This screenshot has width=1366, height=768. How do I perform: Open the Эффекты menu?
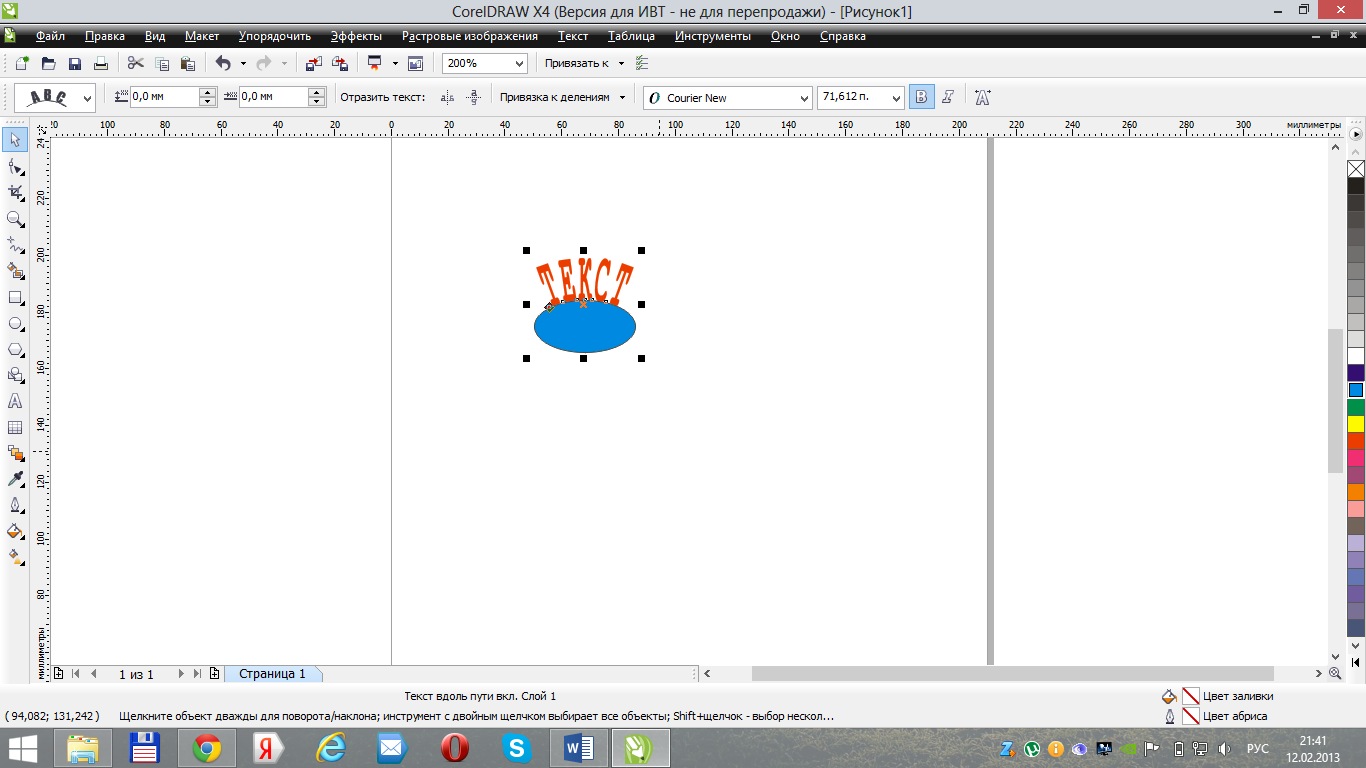click(356, 36)
